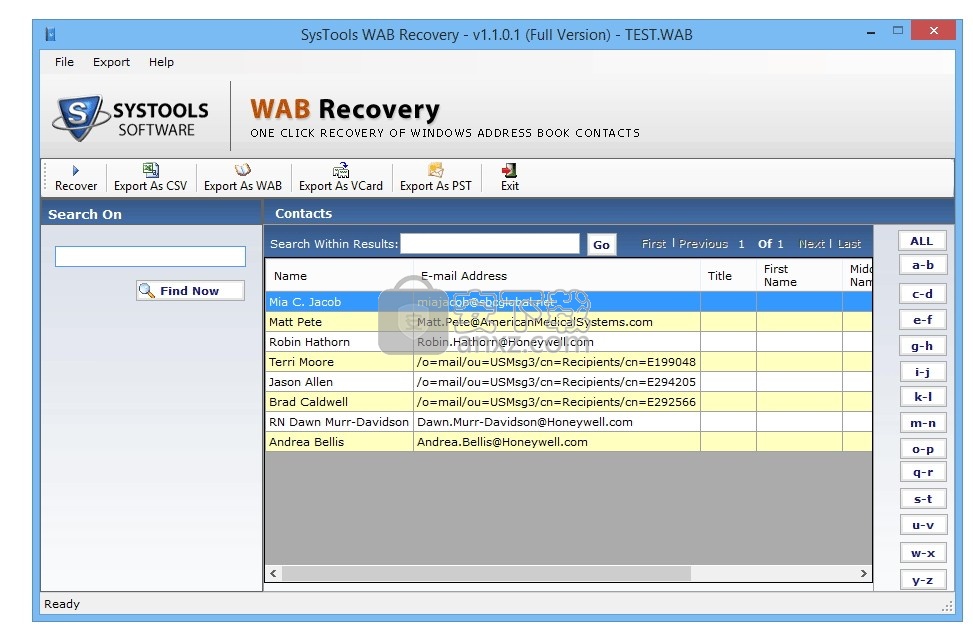Filter contacts by k-l
This screenshot has width=973, height=634.
click(x=923, y=396)
